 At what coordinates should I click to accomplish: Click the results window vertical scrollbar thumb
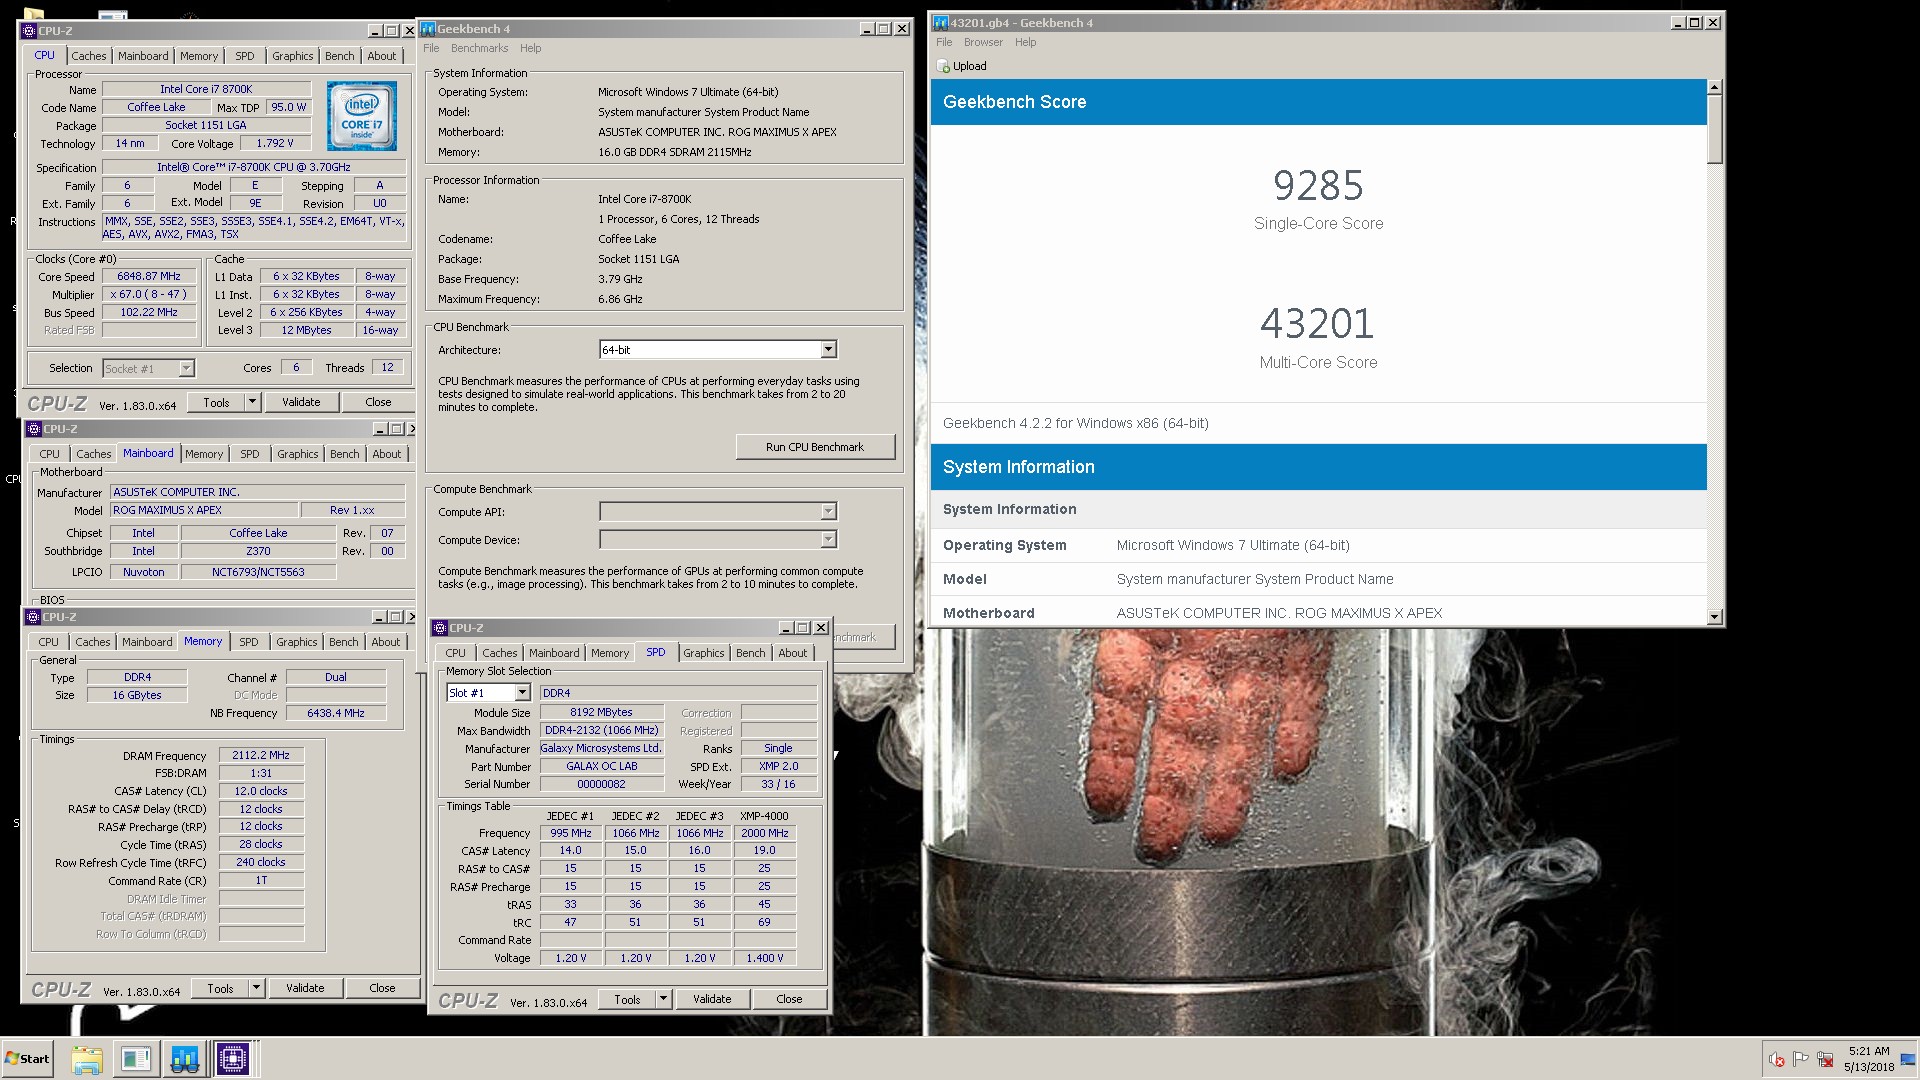pyautogui.click(x=1715, y=130)
